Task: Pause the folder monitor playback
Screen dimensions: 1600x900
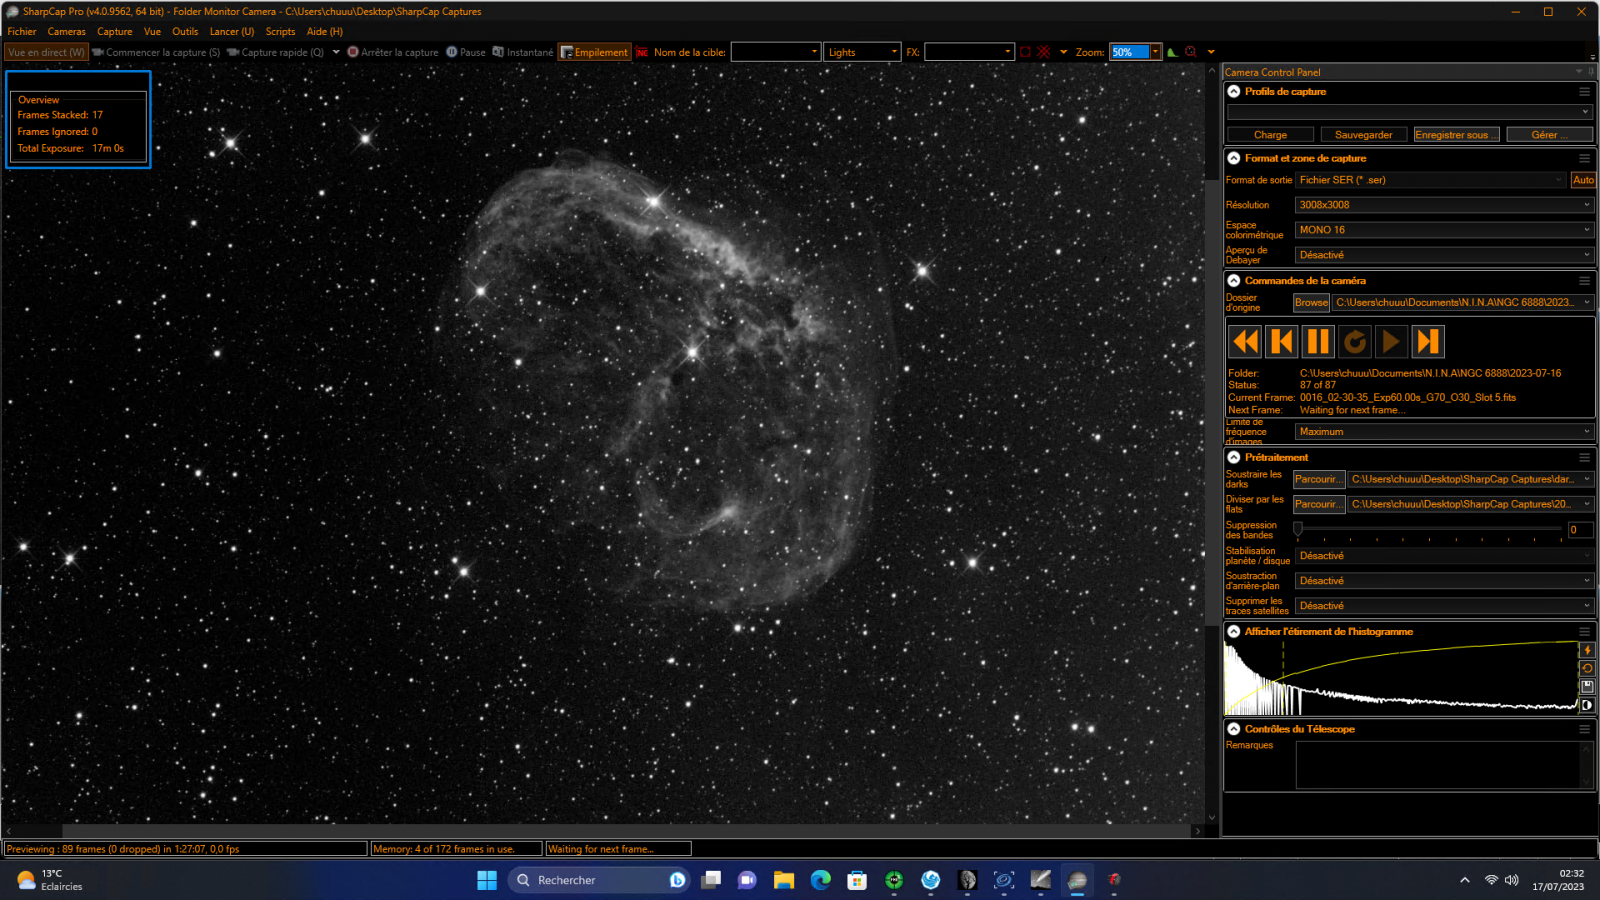Action: point(1318,342)
